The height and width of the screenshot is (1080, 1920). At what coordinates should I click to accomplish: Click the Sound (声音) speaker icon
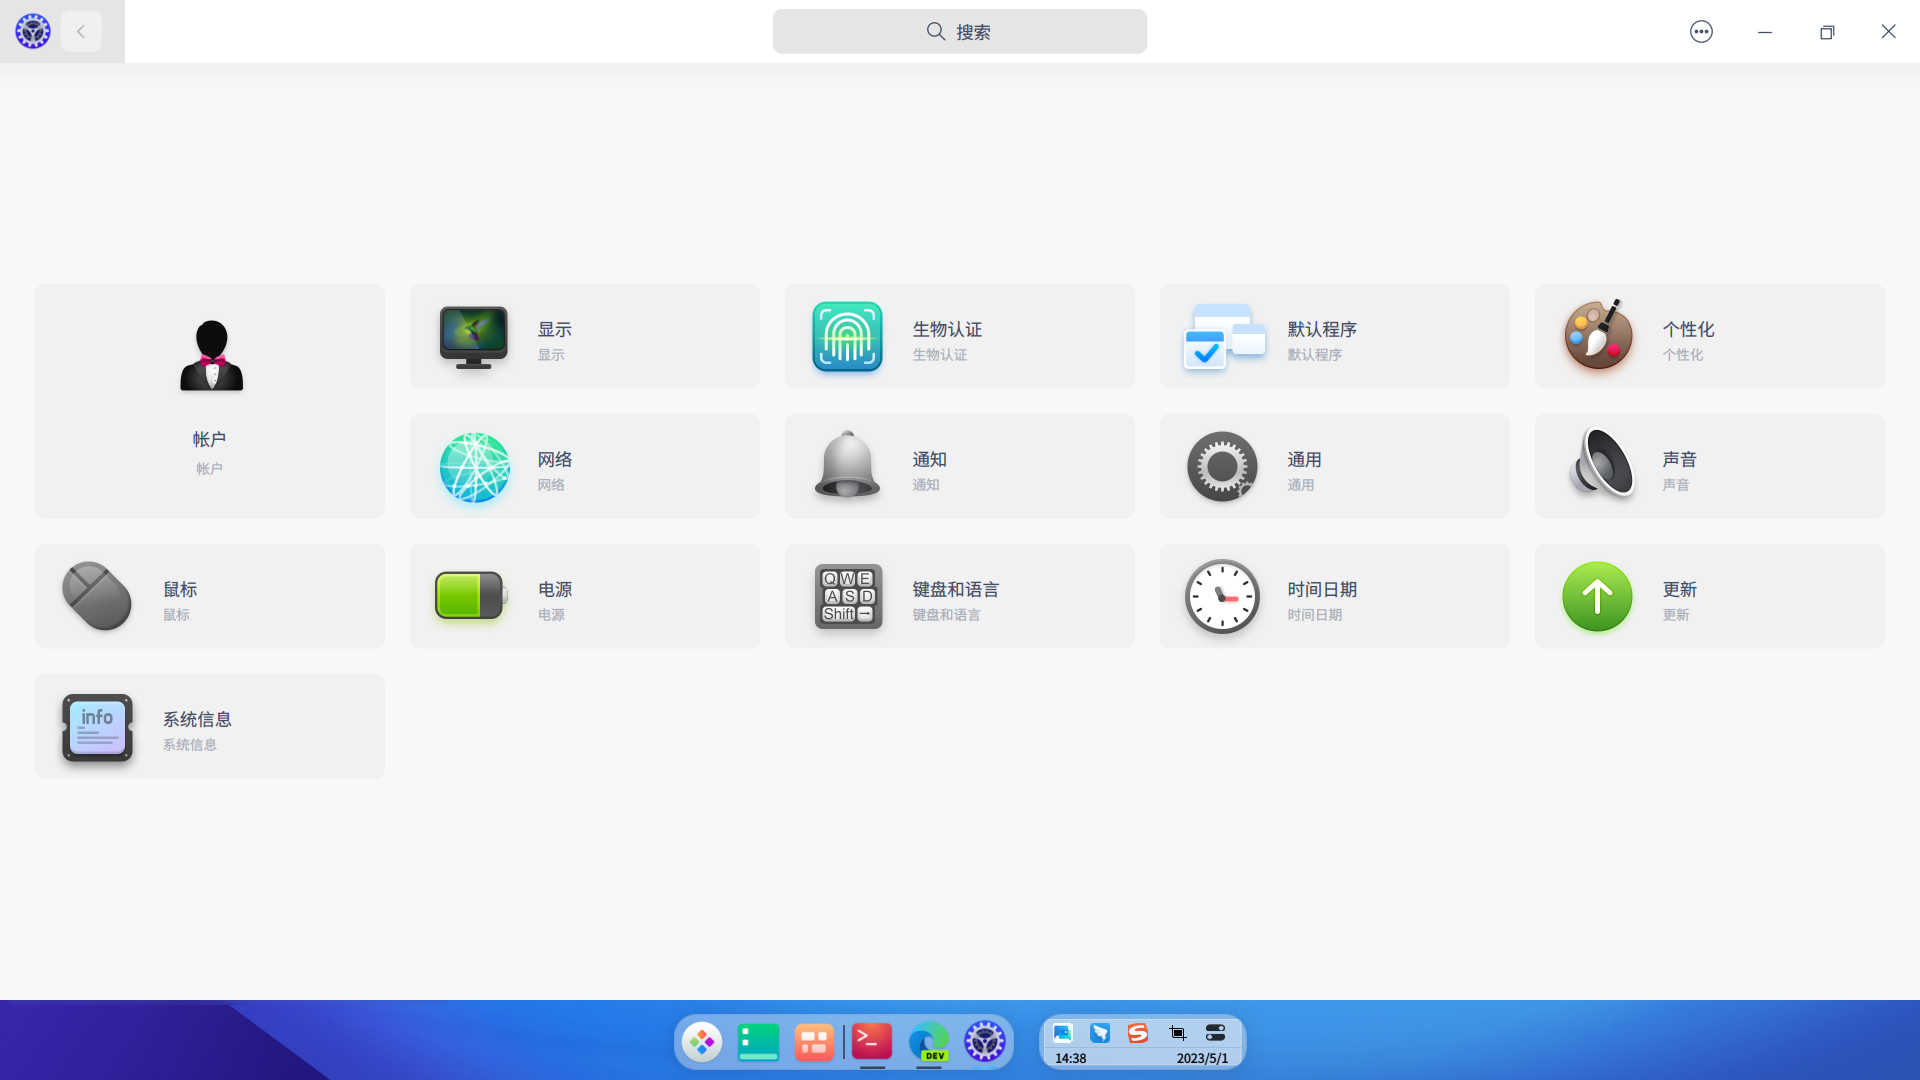(x=1600, y=465)
